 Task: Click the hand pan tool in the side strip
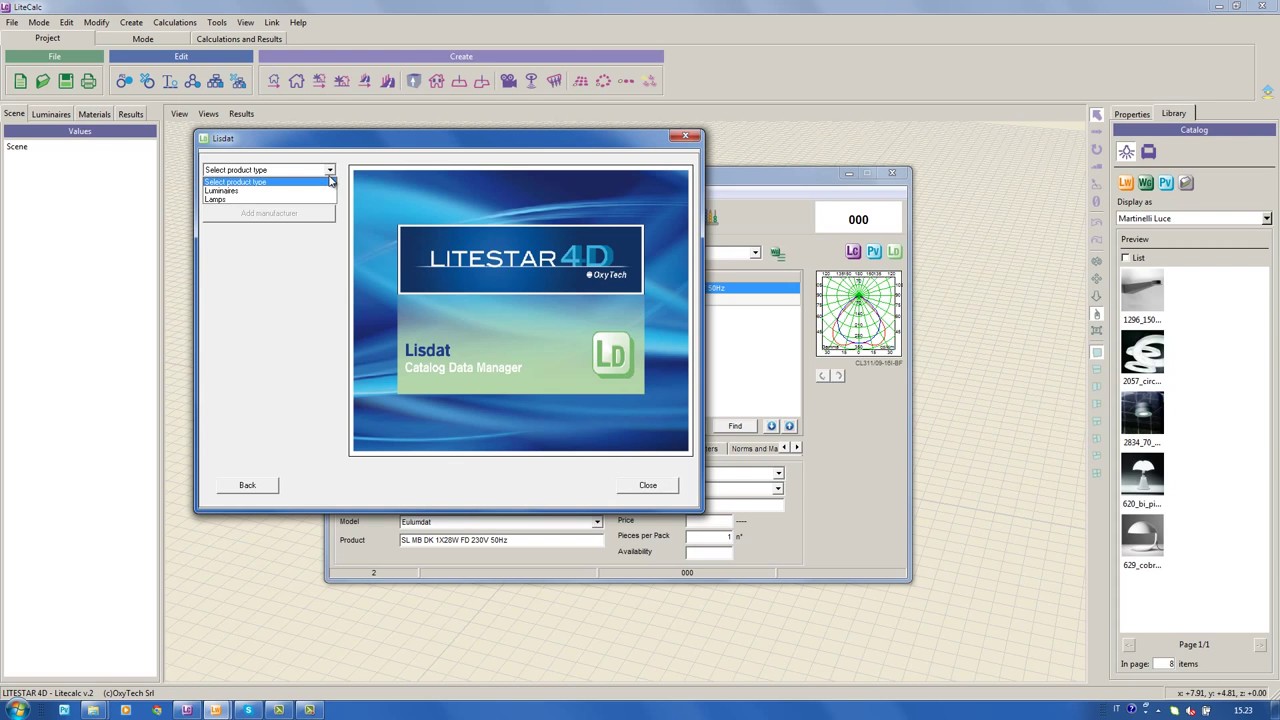point(1097,314)
